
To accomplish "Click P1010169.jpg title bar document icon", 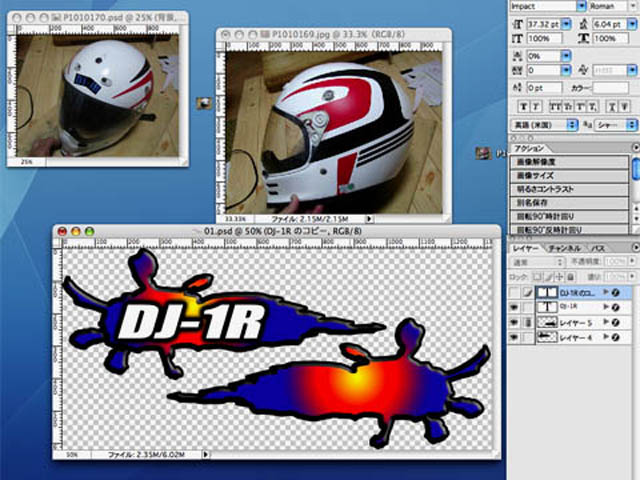I will pyautogui.click(x=264, y=35).
